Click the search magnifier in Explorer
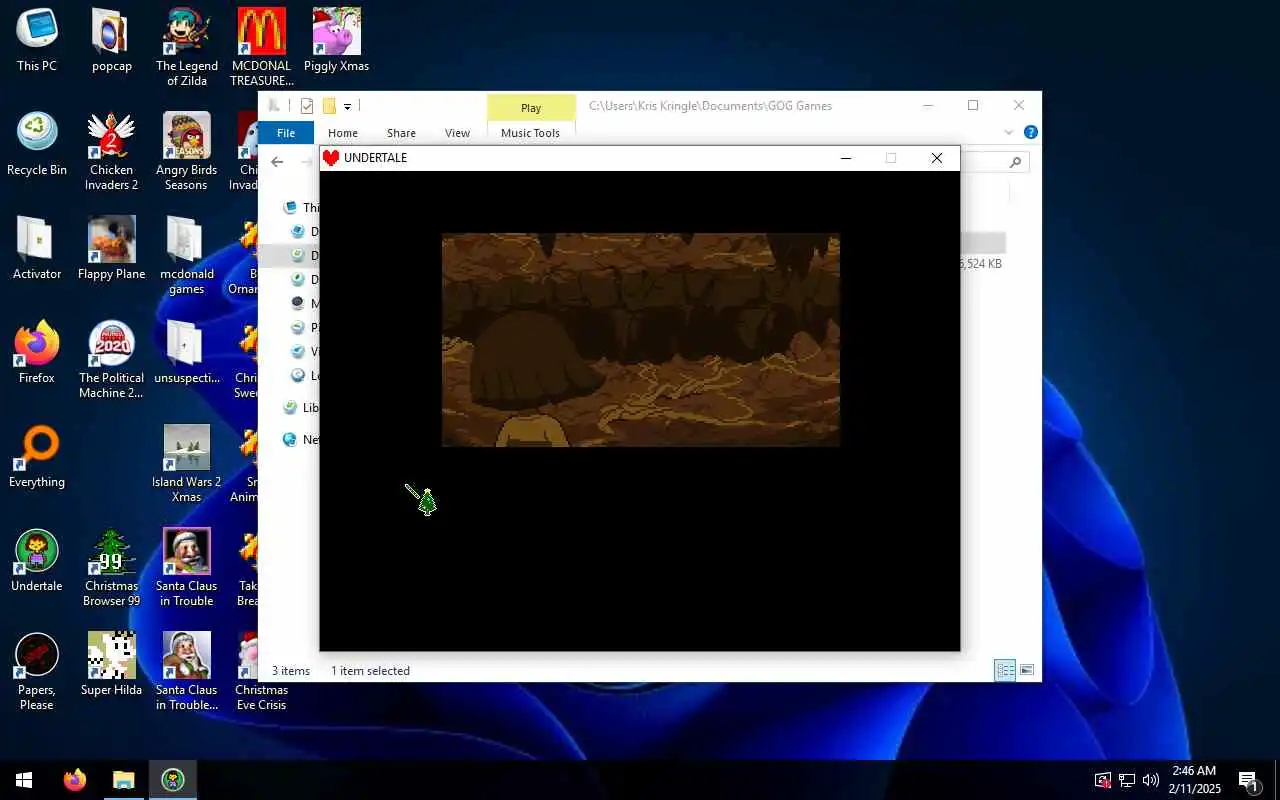1280x800 pixels. click(x=1015, y=162)
